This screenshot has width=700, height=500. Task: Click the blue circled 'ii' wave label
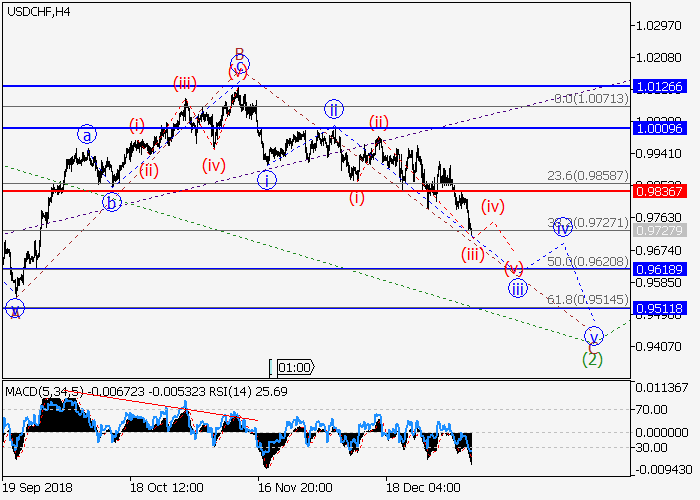(333, 108)
